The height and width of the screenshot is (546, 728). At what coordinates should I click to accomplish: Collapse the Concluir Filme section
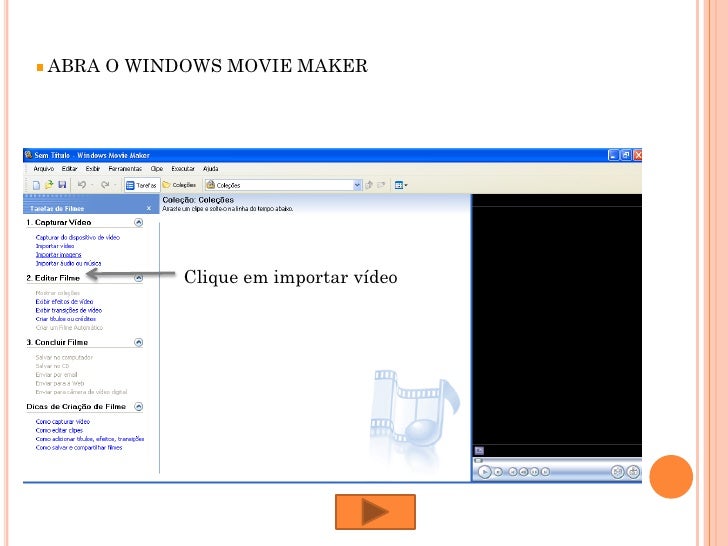[138, 342]
